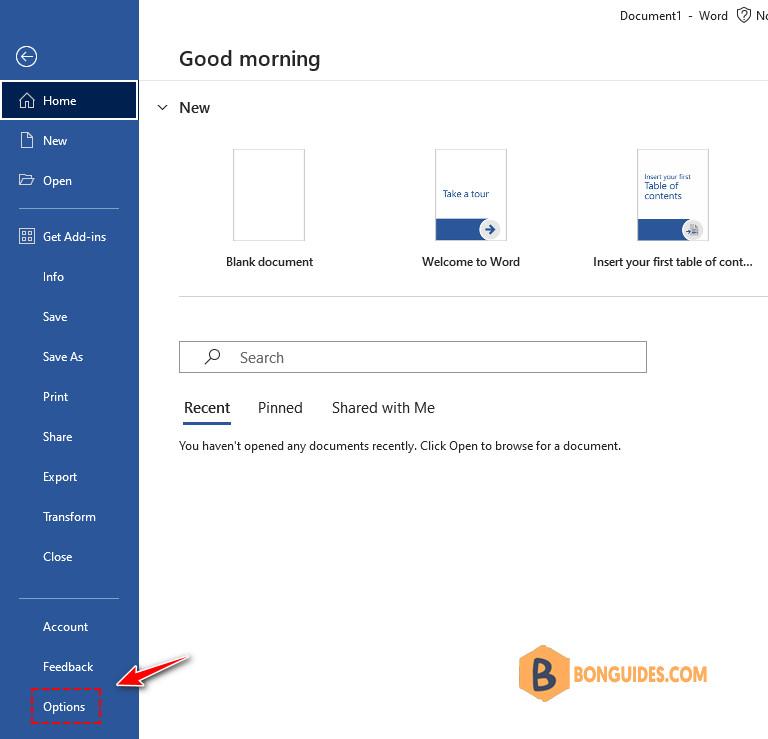The image size is (768, 739).
Task: Collapse the New section chevron
Action: click(162, 107)
